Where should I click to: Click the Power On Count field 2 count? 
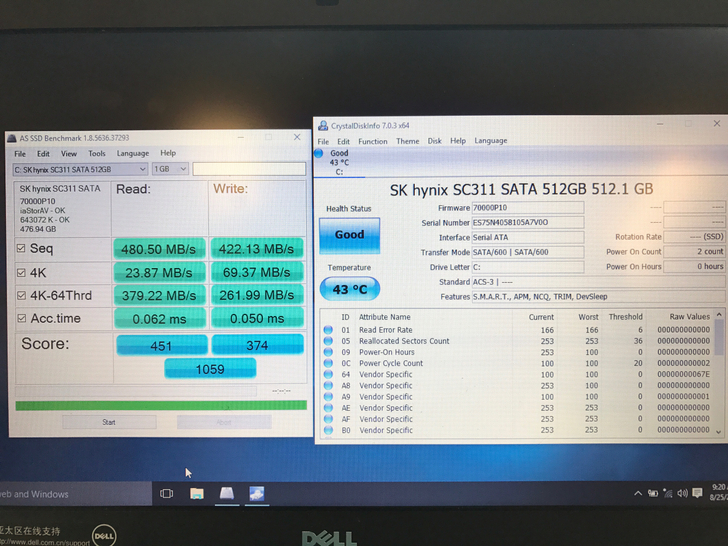pos(694,251)
